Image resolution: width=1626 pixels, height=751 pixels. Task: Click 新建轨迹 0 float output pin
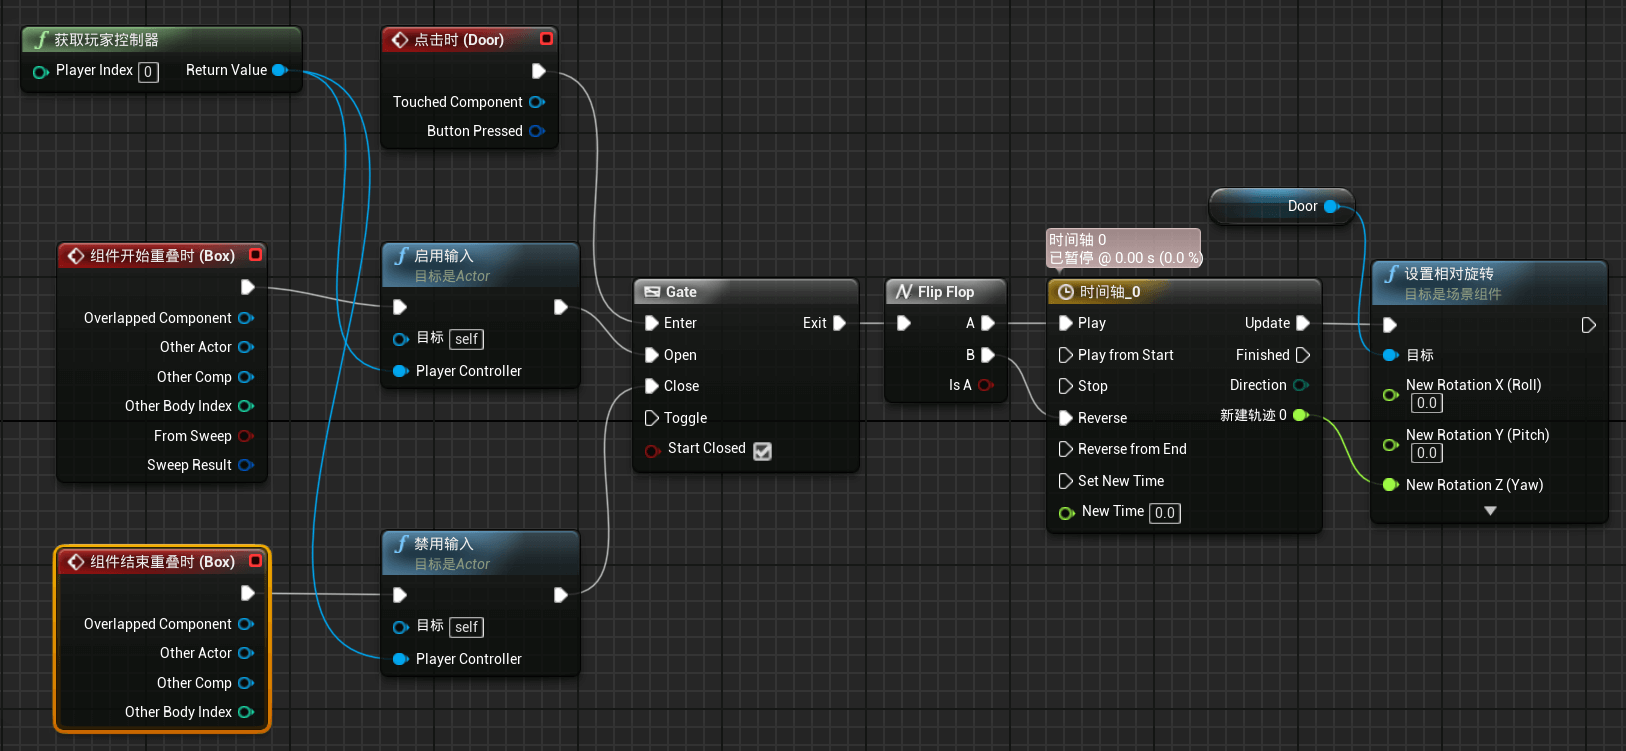(x=1301, y=415)
